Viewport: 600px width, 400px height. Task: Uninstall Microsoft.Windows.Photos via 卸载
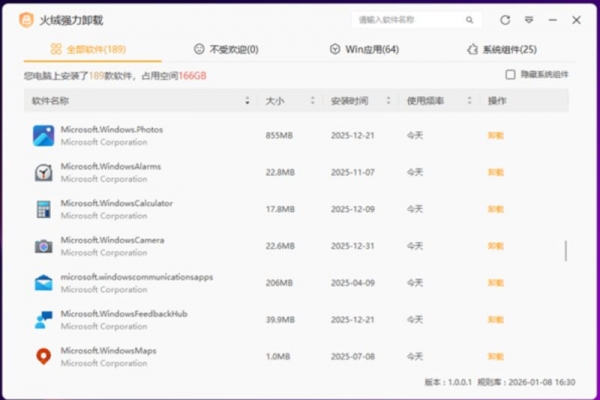coord(496,136)
